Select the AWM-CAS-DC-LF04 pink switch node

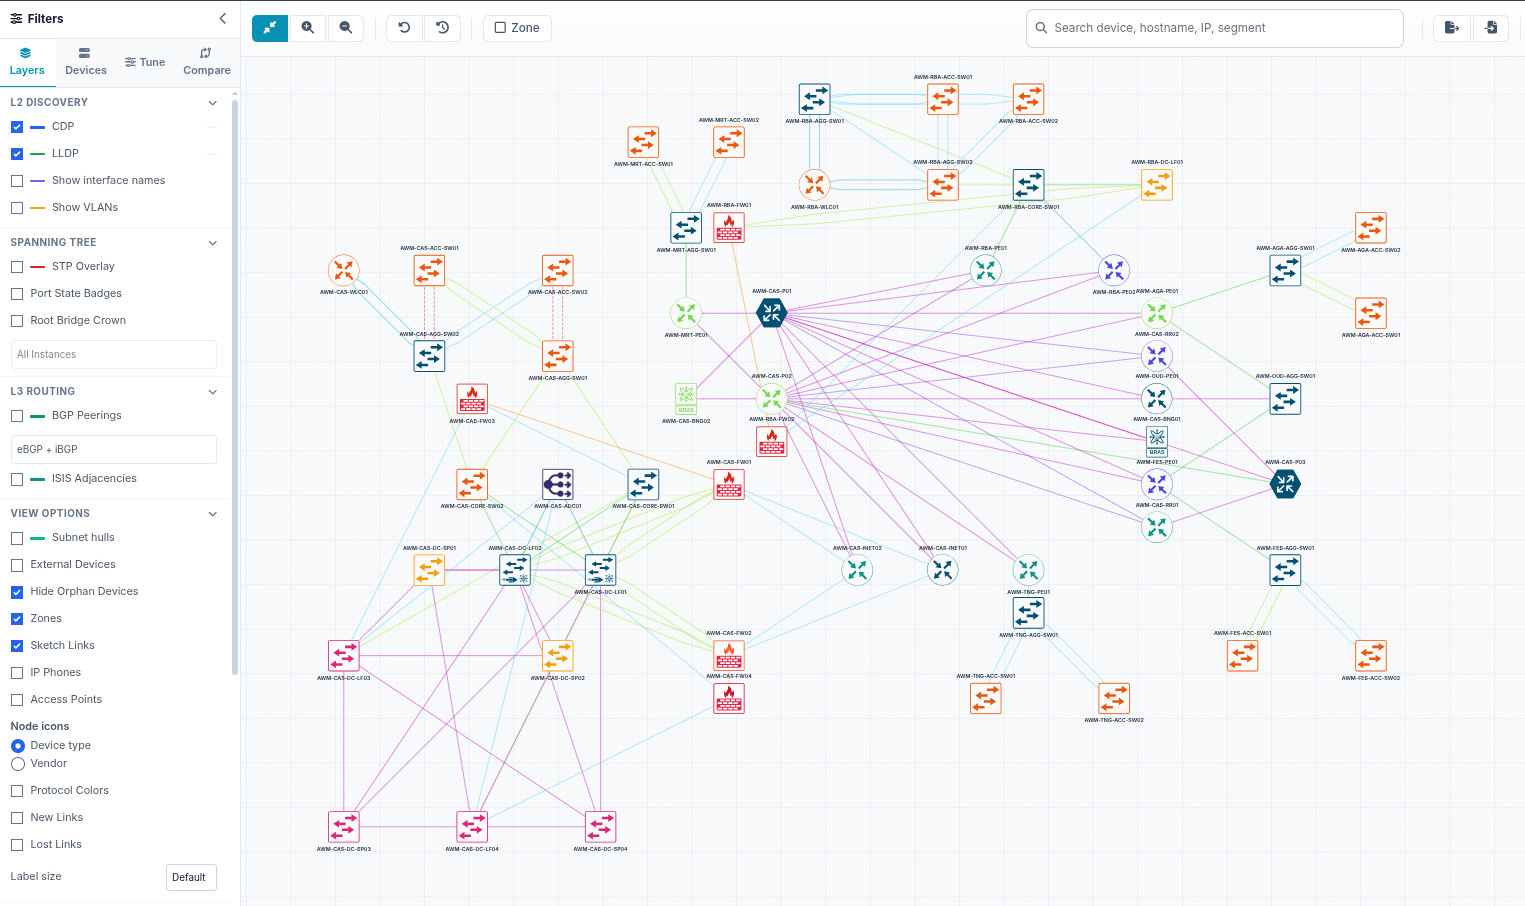pyautogui.click(x=472, y=827)
